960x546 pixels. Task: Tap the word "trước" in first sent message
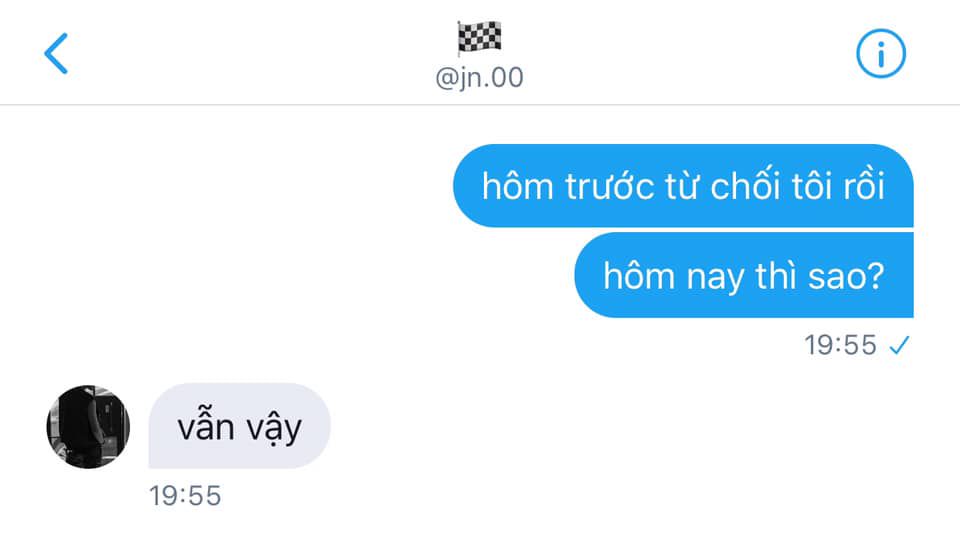(609, 186)
